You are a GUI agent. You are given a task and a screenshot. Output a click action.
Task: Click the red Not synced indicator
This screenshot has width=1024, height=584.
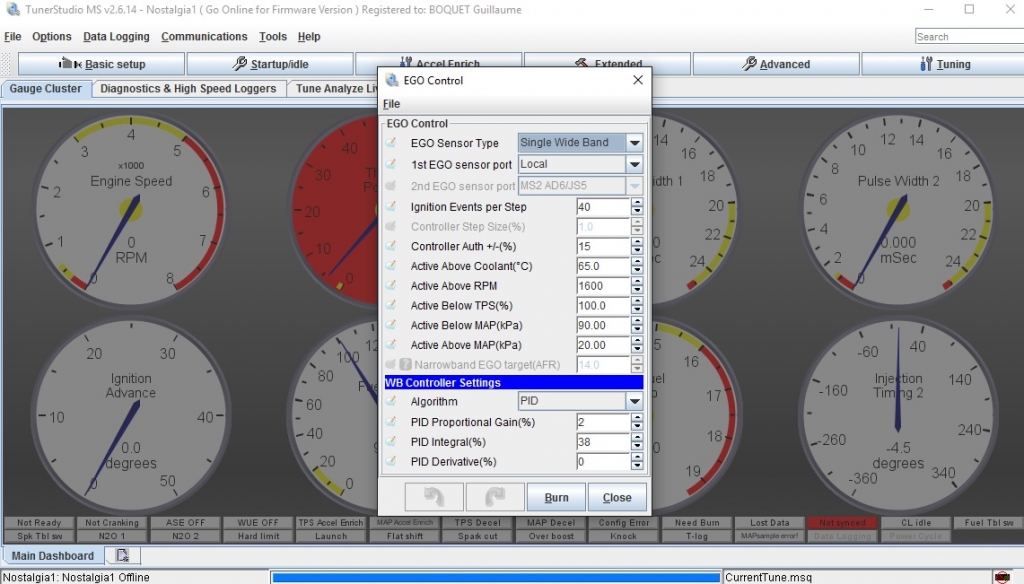point(842,523)
